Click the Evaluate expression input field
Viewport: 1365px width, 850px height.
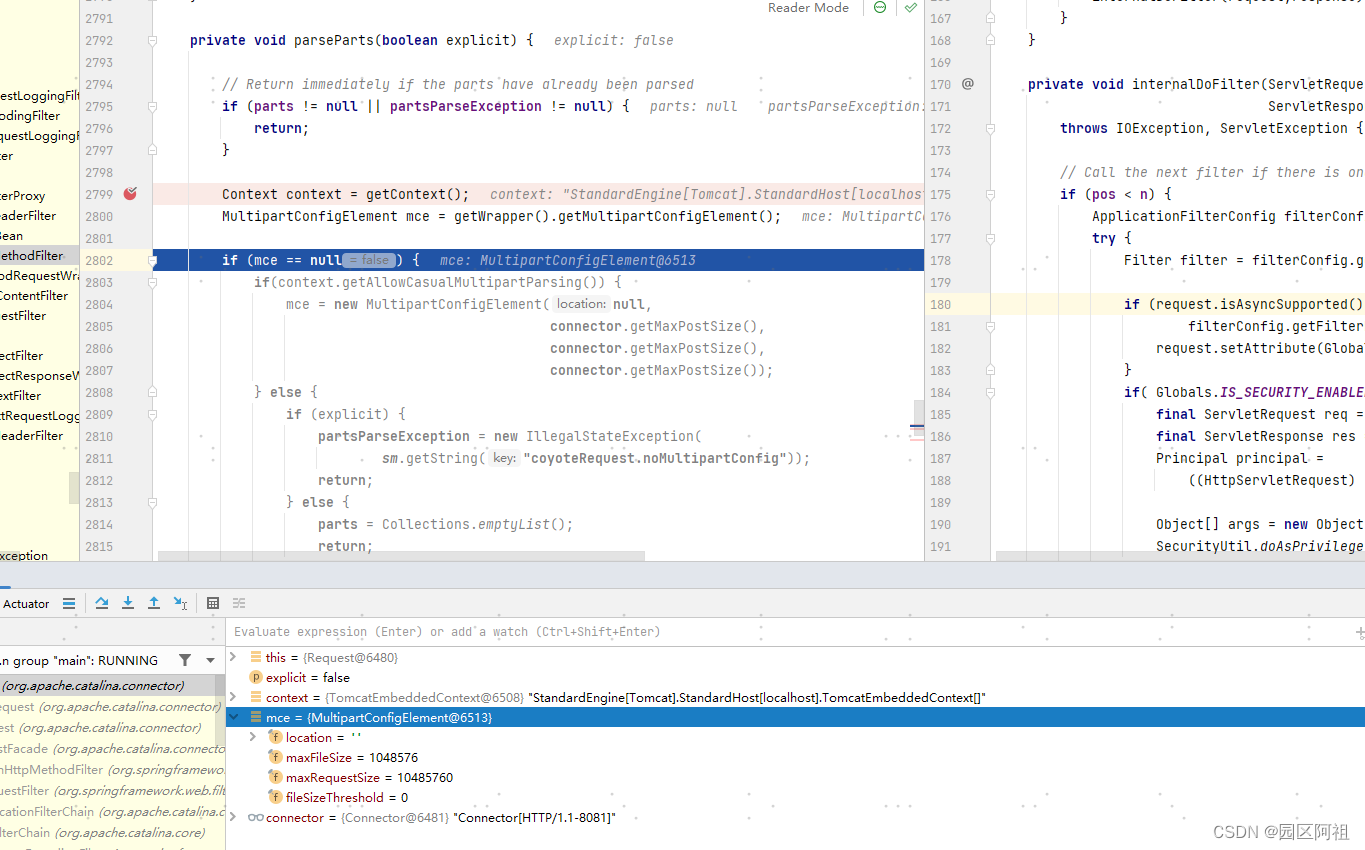[x=790, y=632]
